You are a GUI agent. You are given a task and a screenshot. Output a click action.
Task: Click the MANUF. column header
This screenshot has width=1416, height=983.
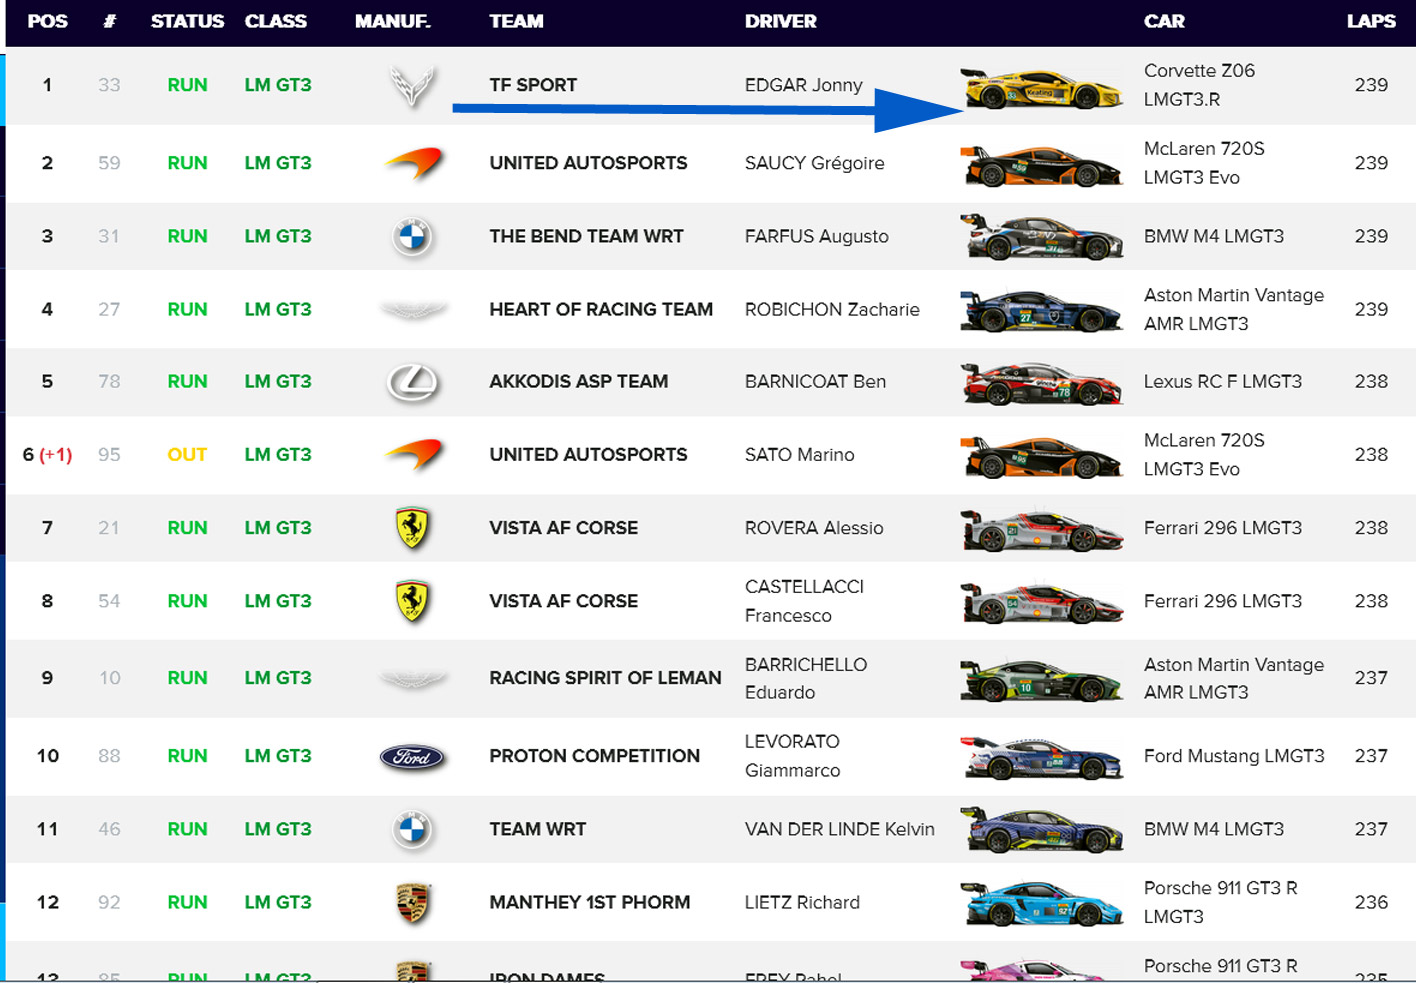coord(392,21)
